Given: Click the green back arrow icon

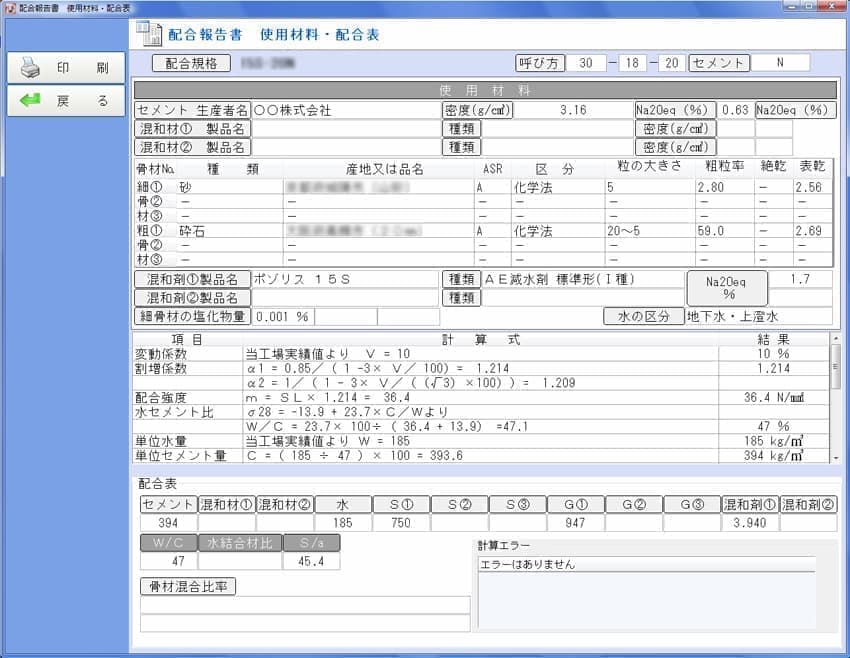Looking at the screenshot, I should click(31, 101).
